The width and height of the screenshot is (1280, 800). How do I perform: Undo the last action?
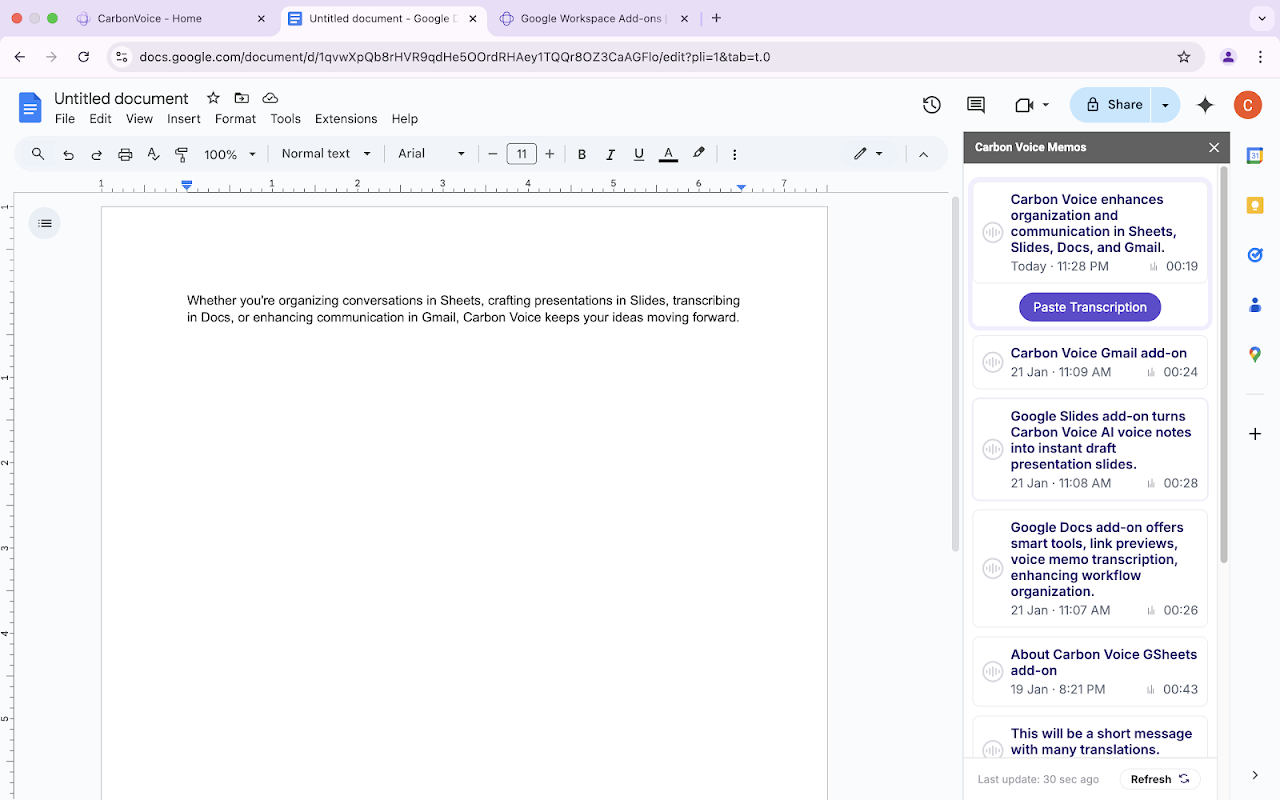pyautogui.click(x=68, y=154)
